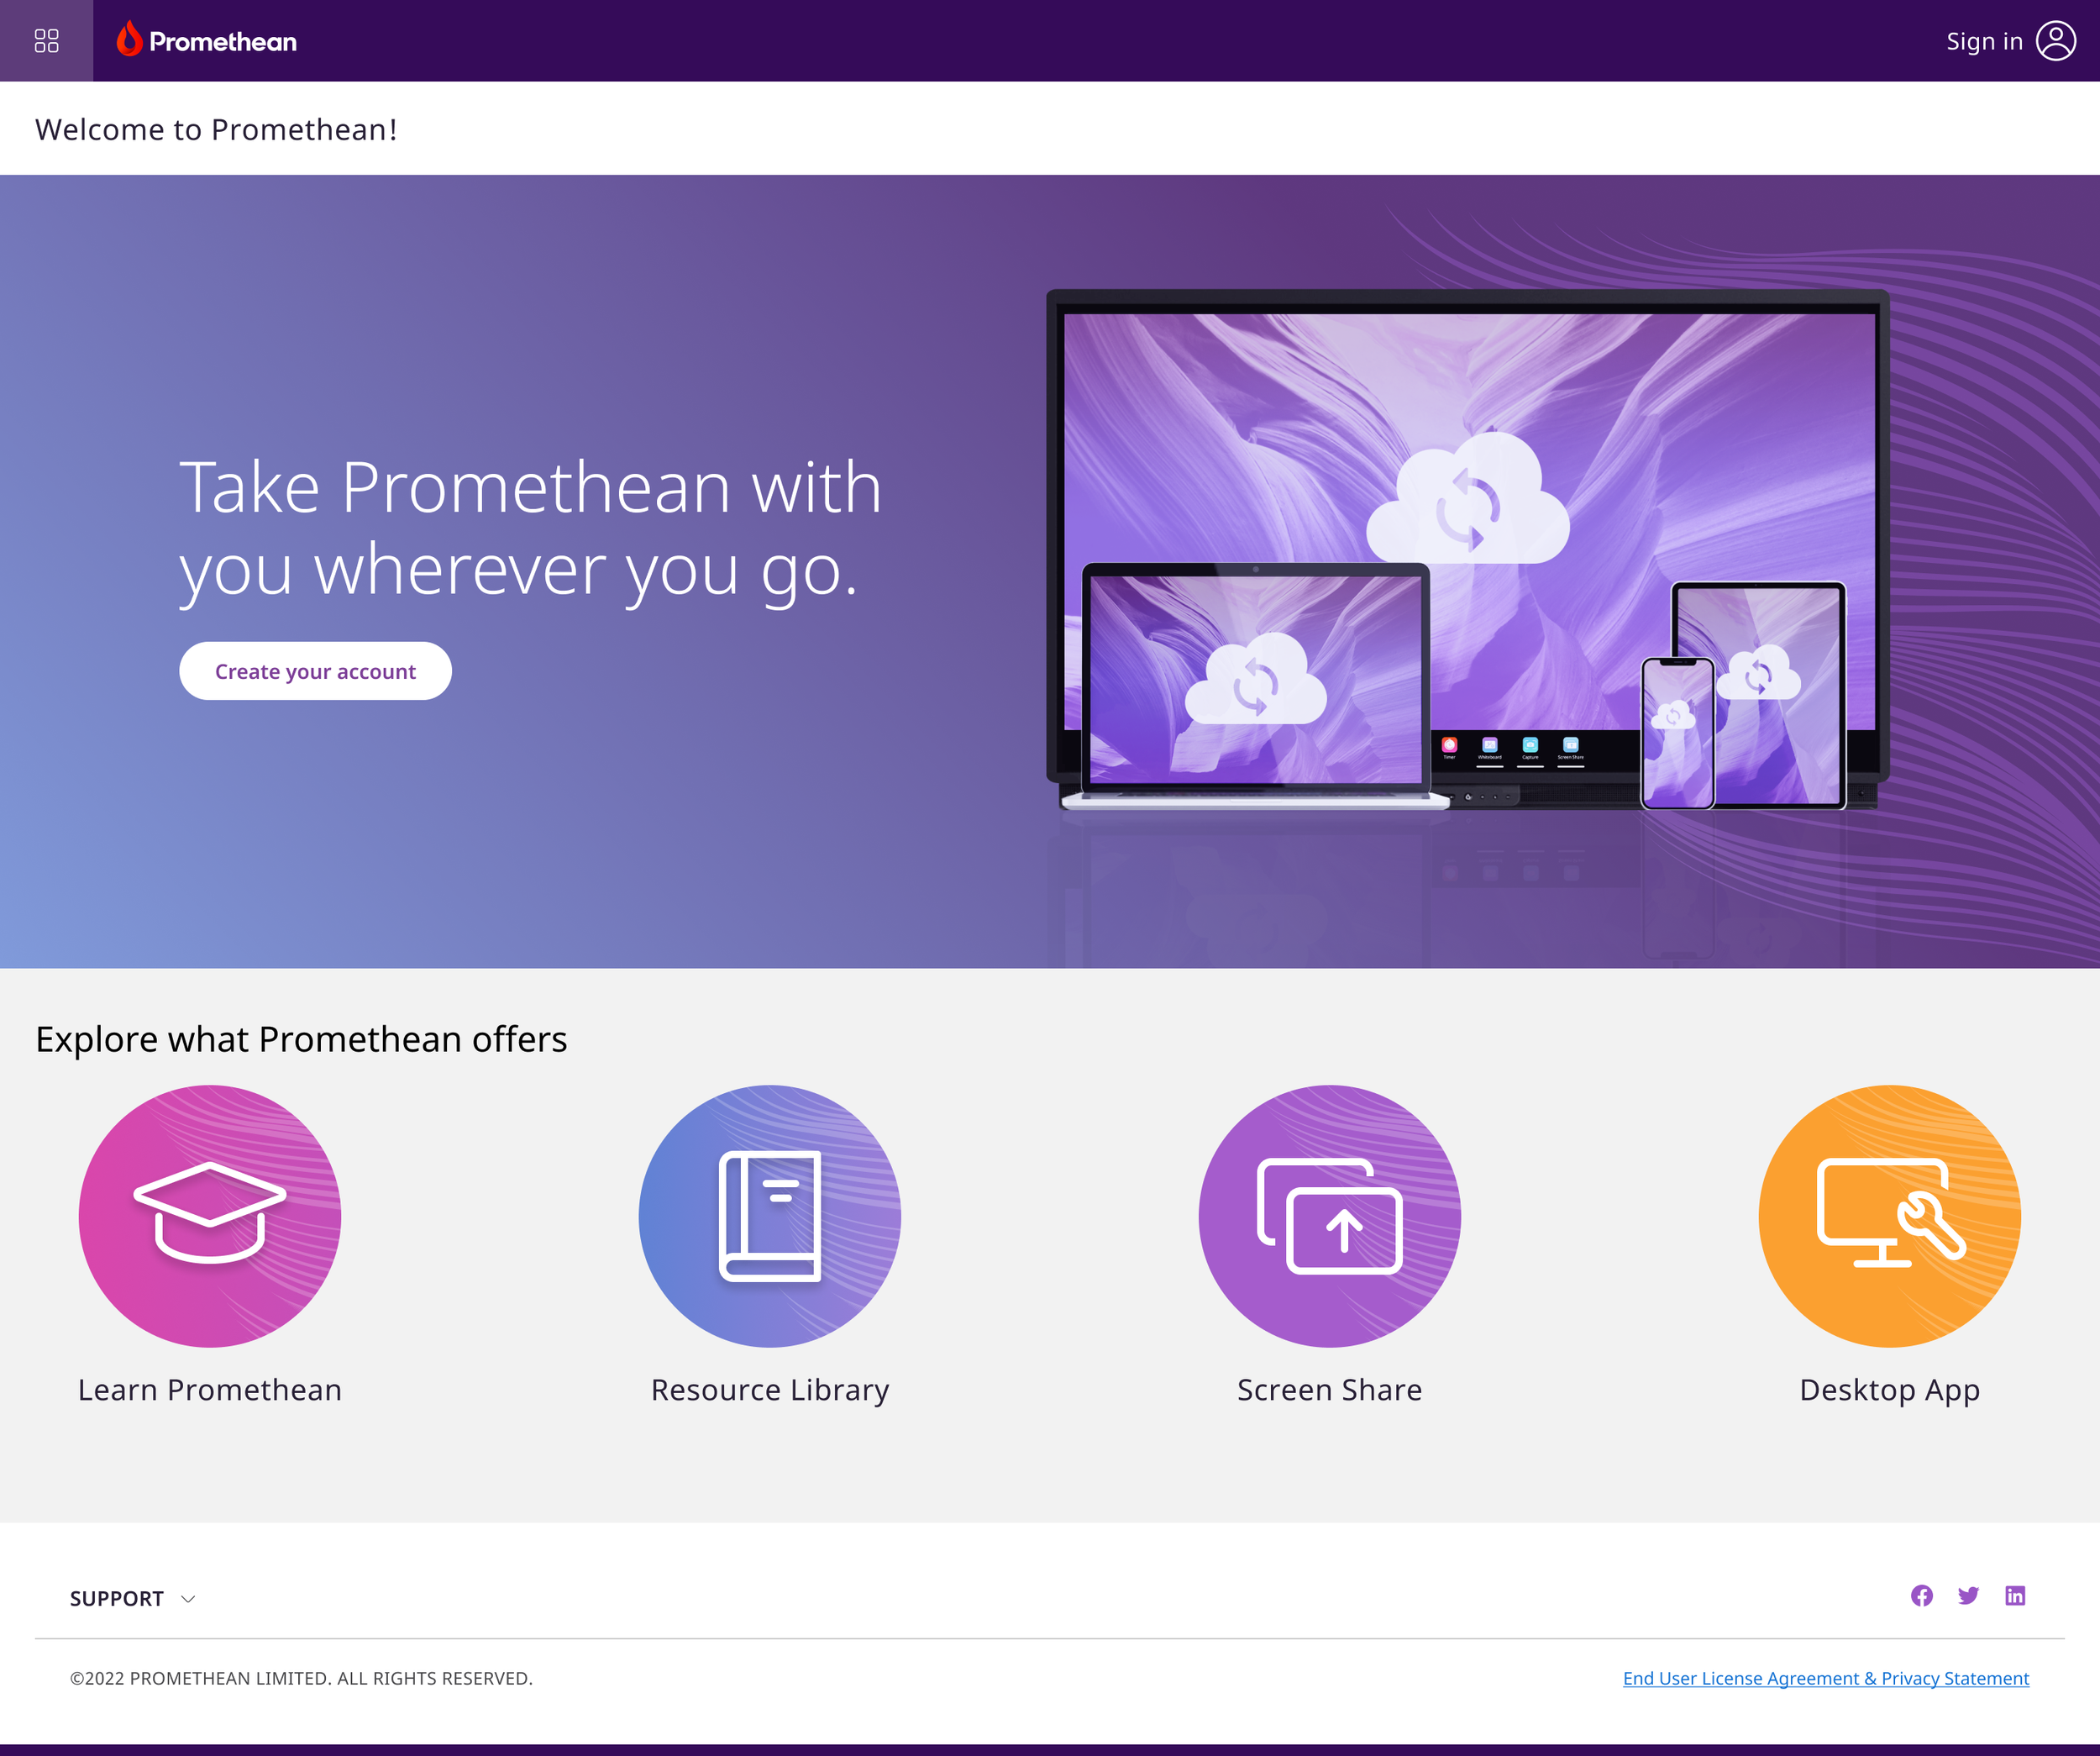Click the Welcome to Promethean! heading
Image resolution: width=2100 pixels, height=1756 pixels.
click(216, 130)
